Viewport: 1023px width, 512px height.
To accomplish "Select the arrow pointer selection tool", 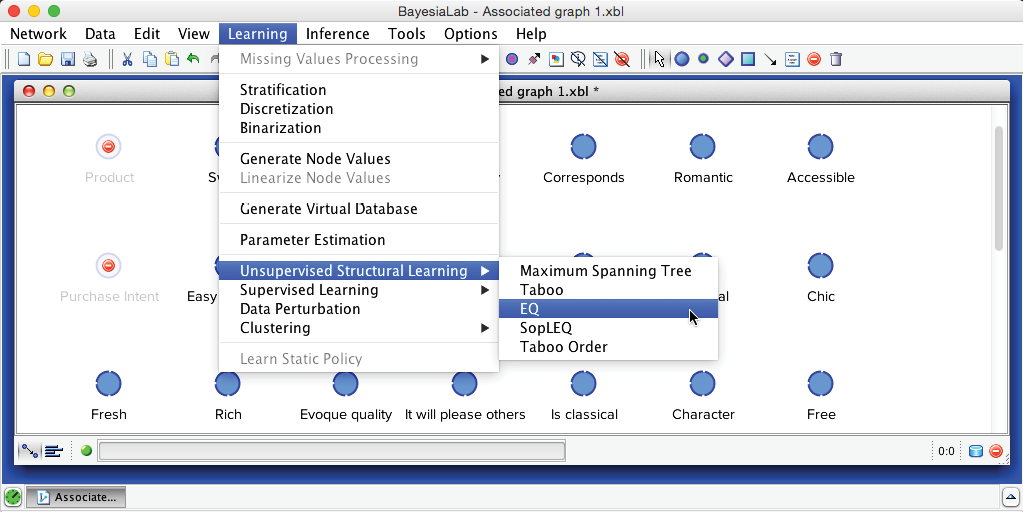I will pos(659,59).
